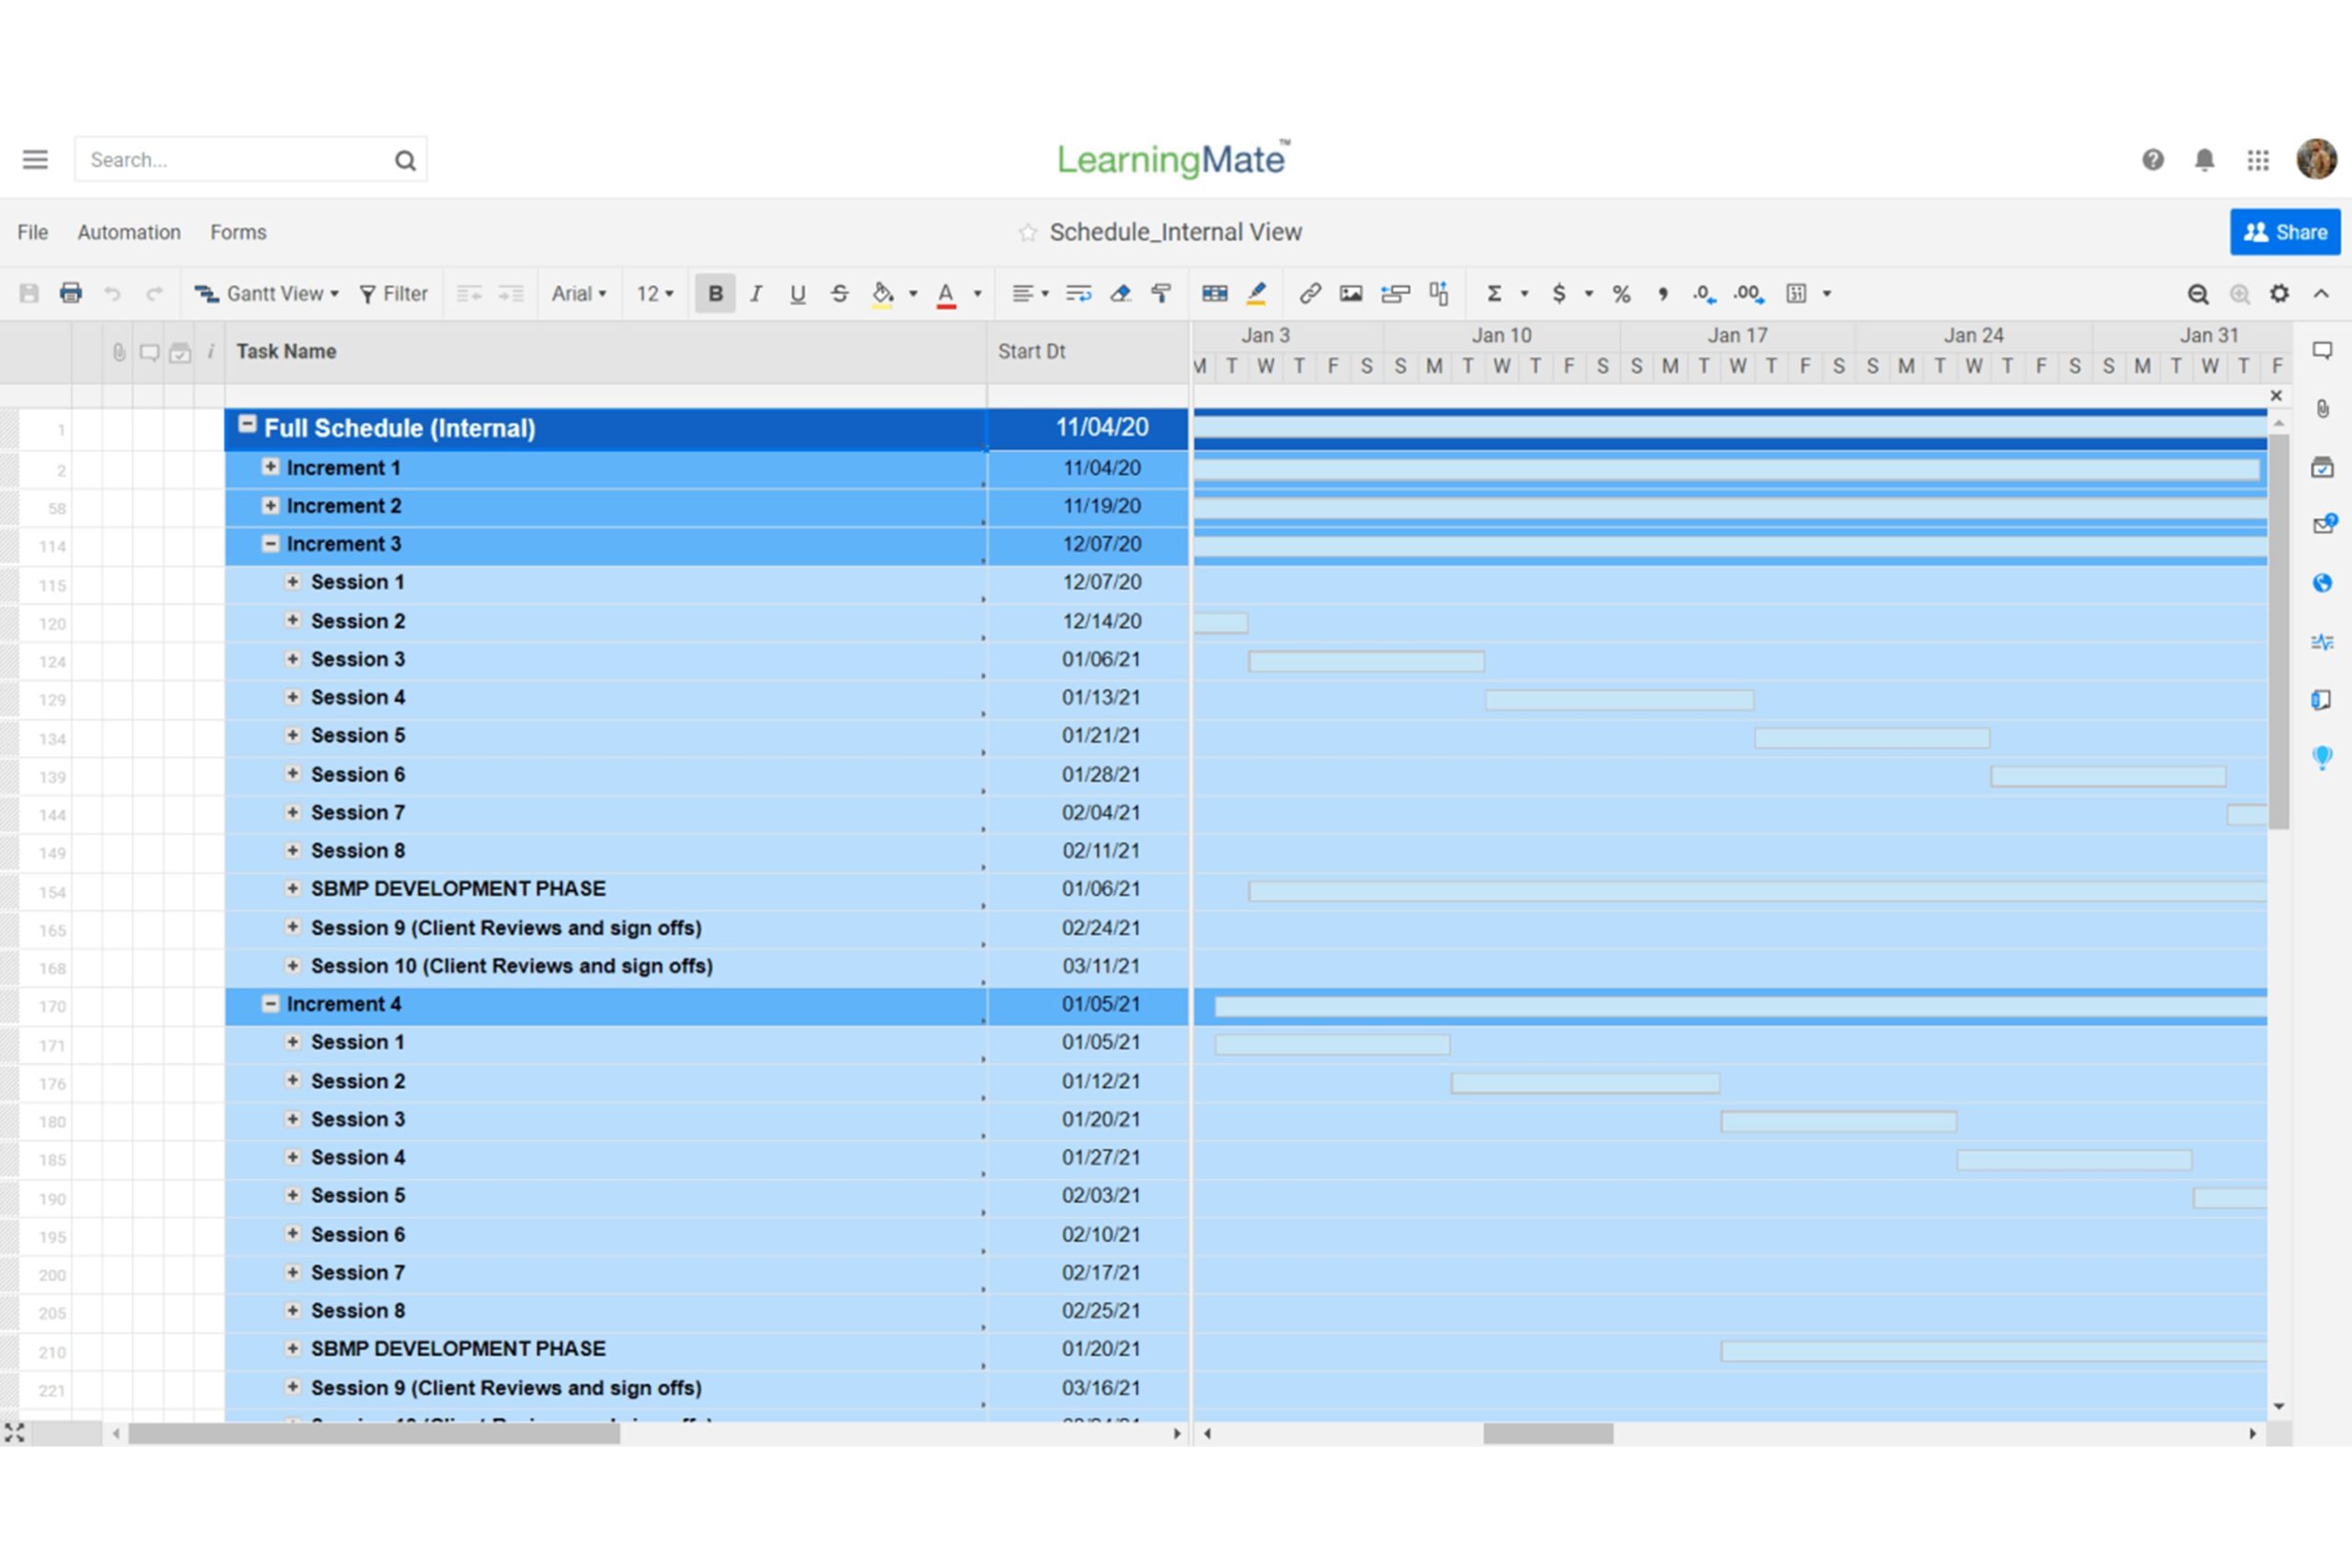Open the text color dropdown arrow
This screenshot has width=2352, height=1568.
[x=978, y=294]
